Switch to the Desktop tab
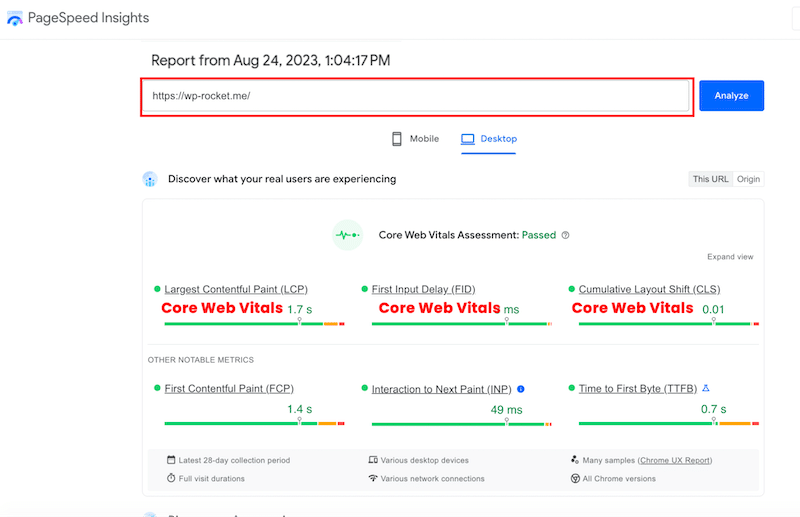The width and height of the screenshot is (800, 517). (489, 139)
